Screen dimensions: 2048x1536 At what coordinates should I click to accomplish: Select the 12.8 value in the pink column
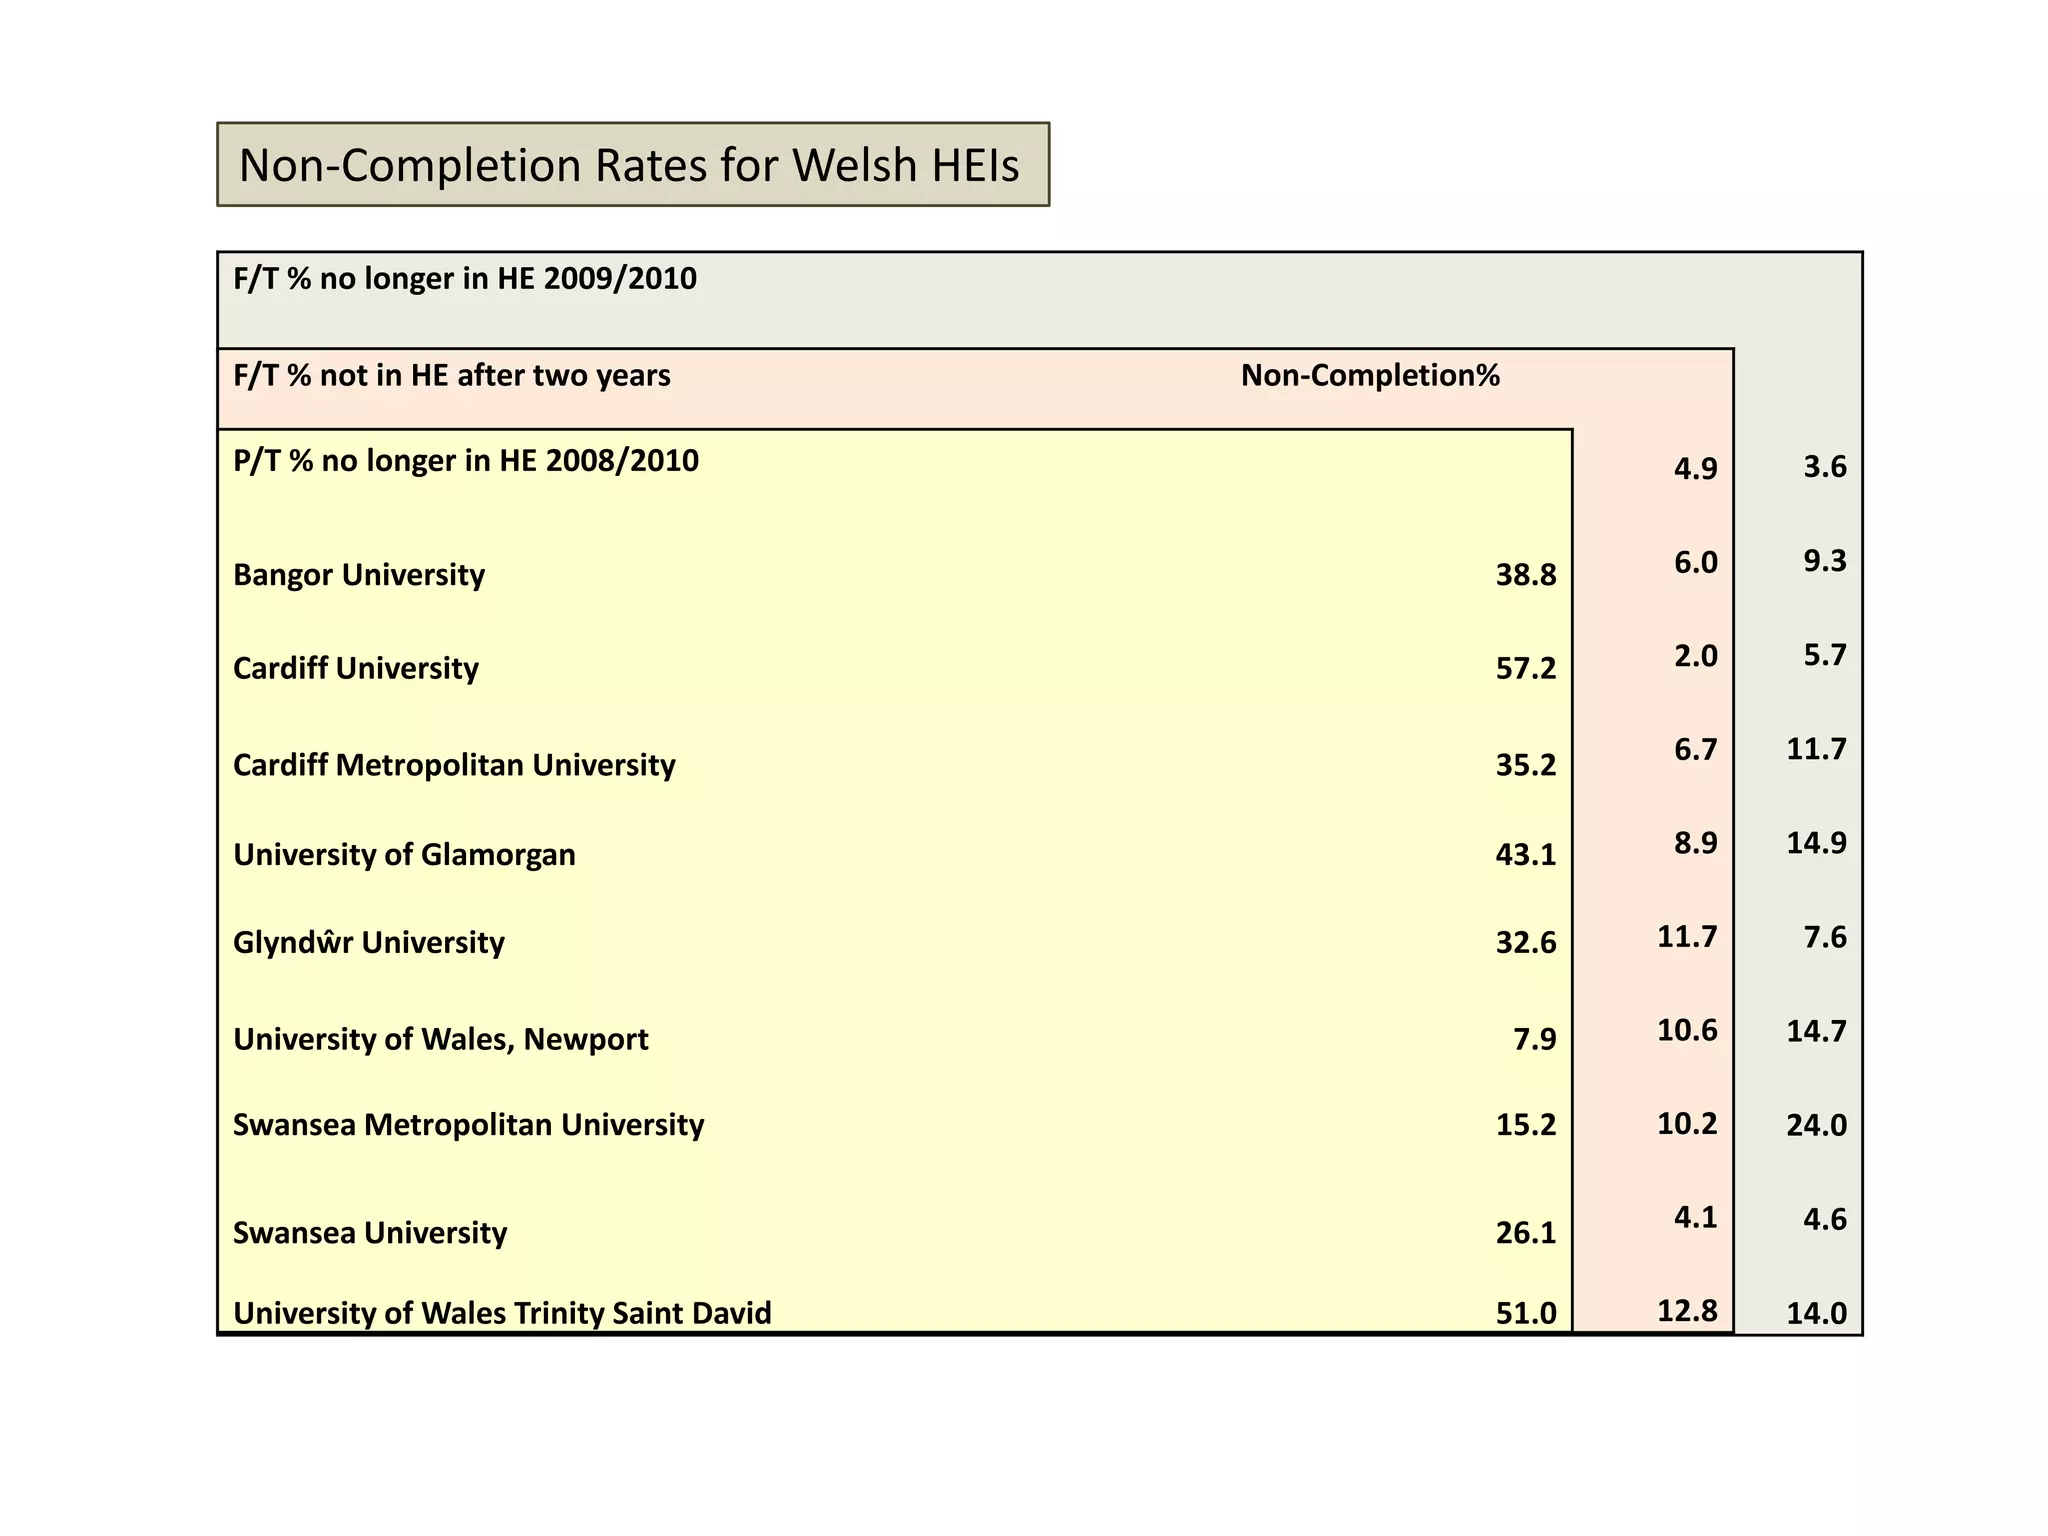[x=1687, y=1310]
